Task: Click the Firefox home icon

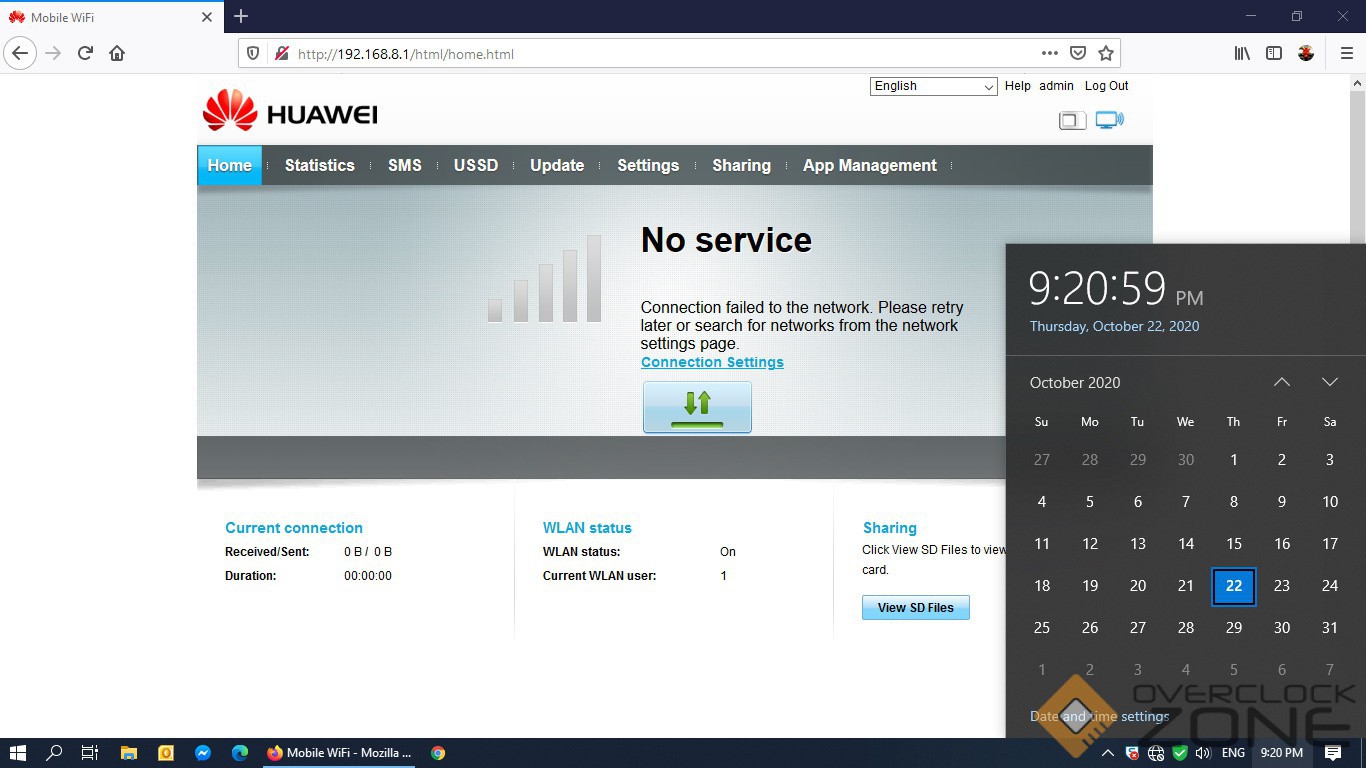Action: tap(117, 53)
